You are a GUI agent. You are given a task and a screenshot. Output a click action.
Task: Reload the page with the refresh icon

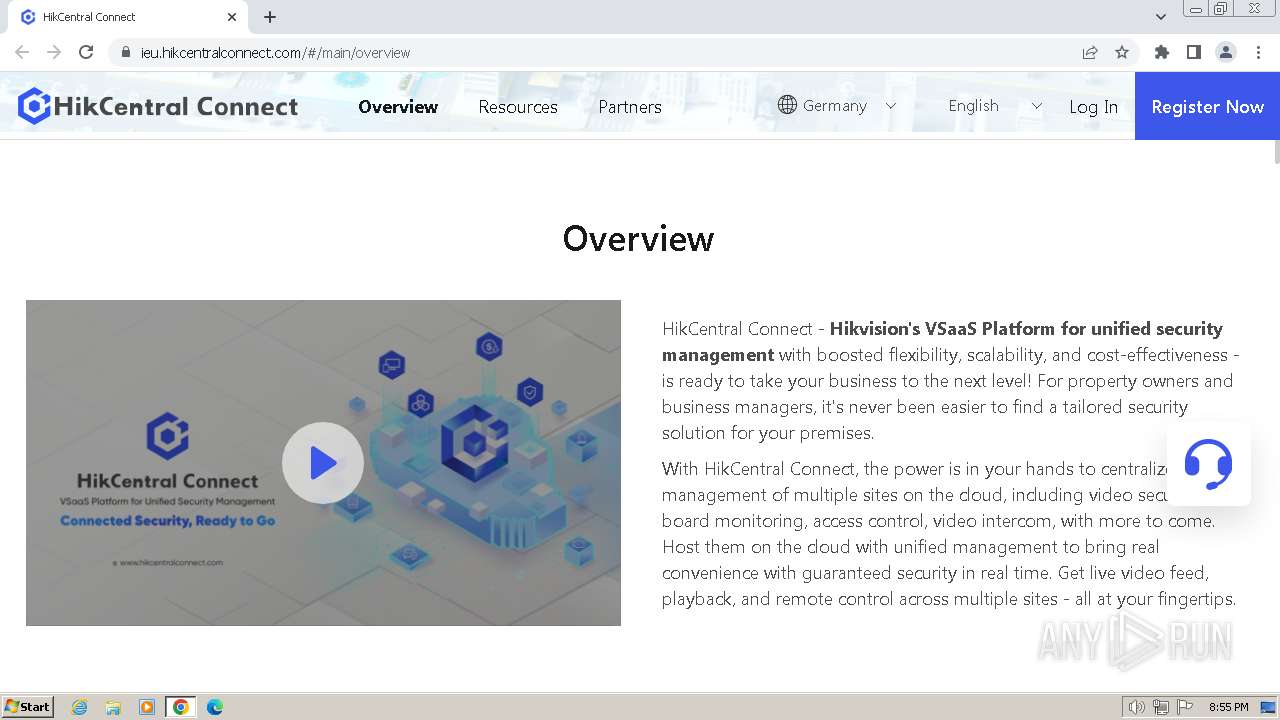pyautogui.click(x=86, y=52)
